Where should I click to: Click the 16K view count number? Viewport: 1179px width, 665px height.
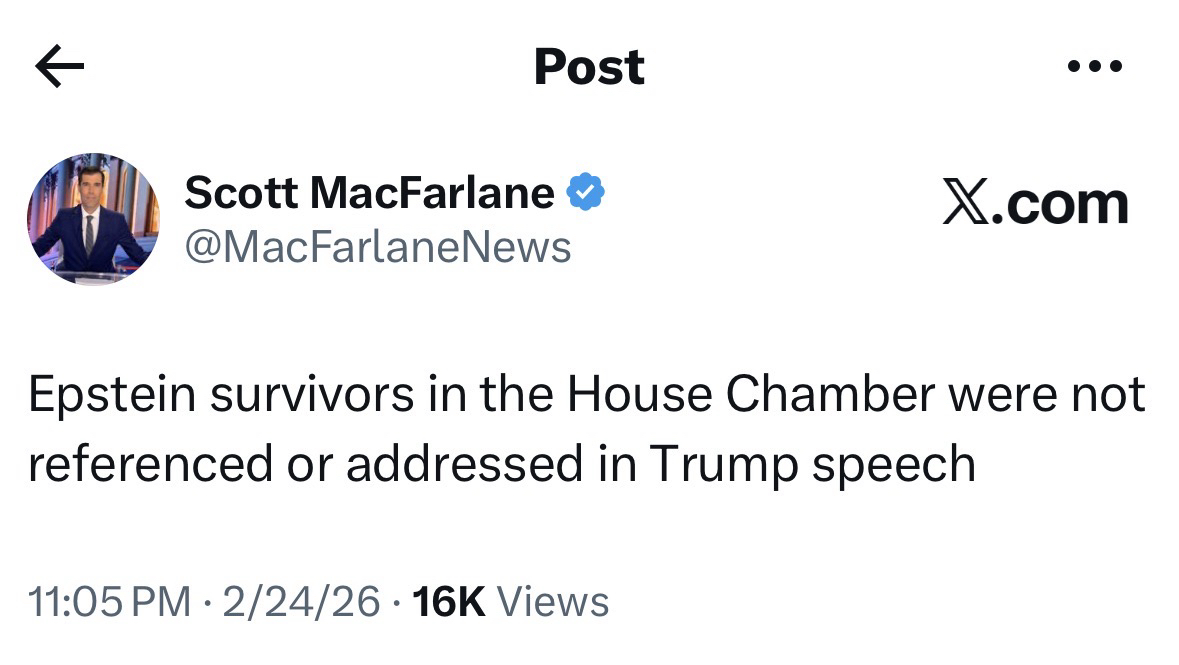tap(449, 602)
